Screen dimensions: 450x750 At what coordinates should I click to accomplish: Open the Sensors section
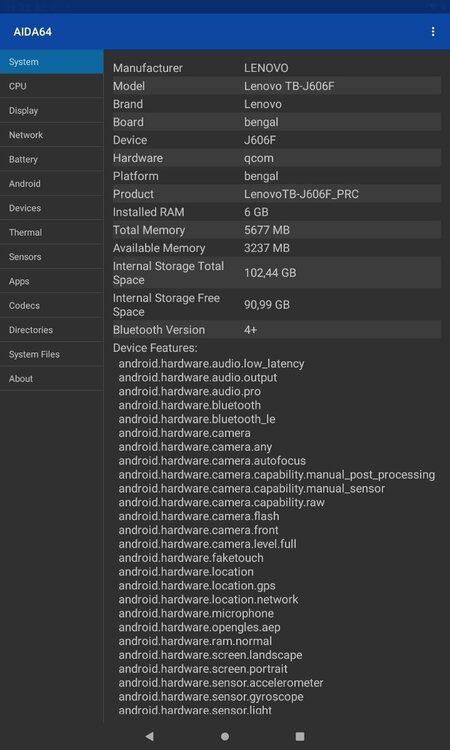tap(52, 257)
